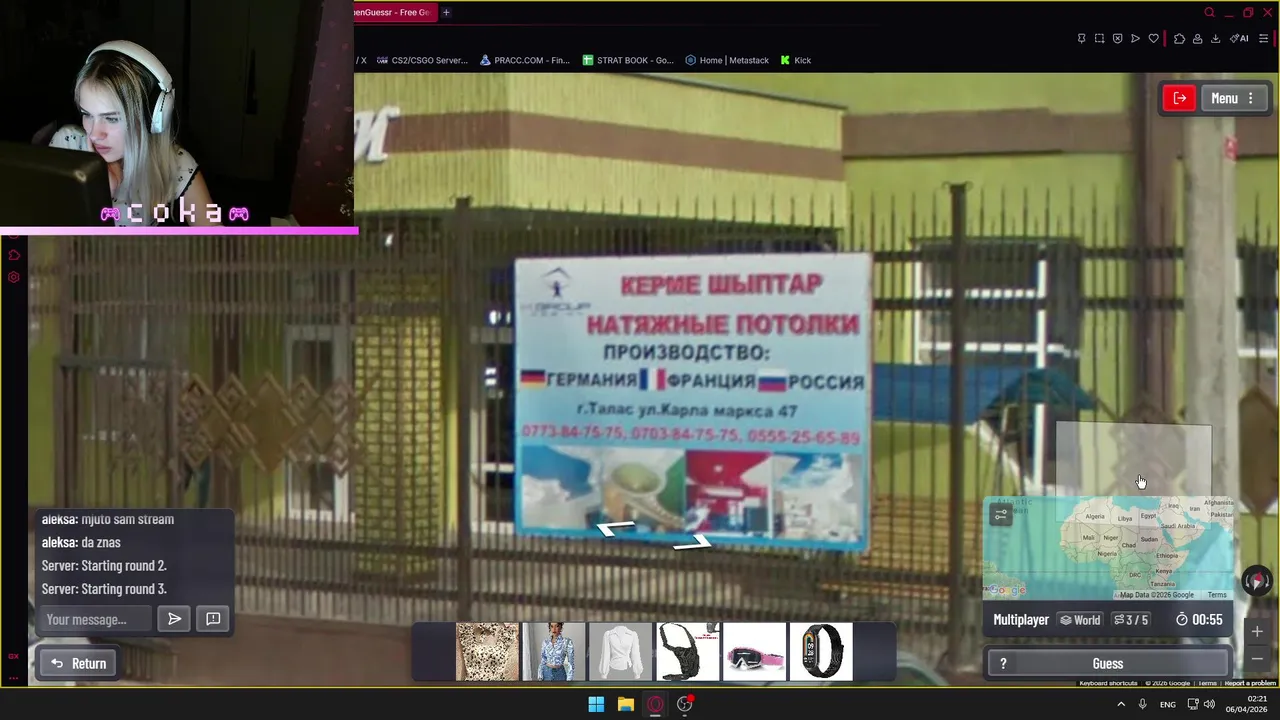Submit location with the Guess button
Screen dimensions: 1280x720
click(x=1107, y=663)
